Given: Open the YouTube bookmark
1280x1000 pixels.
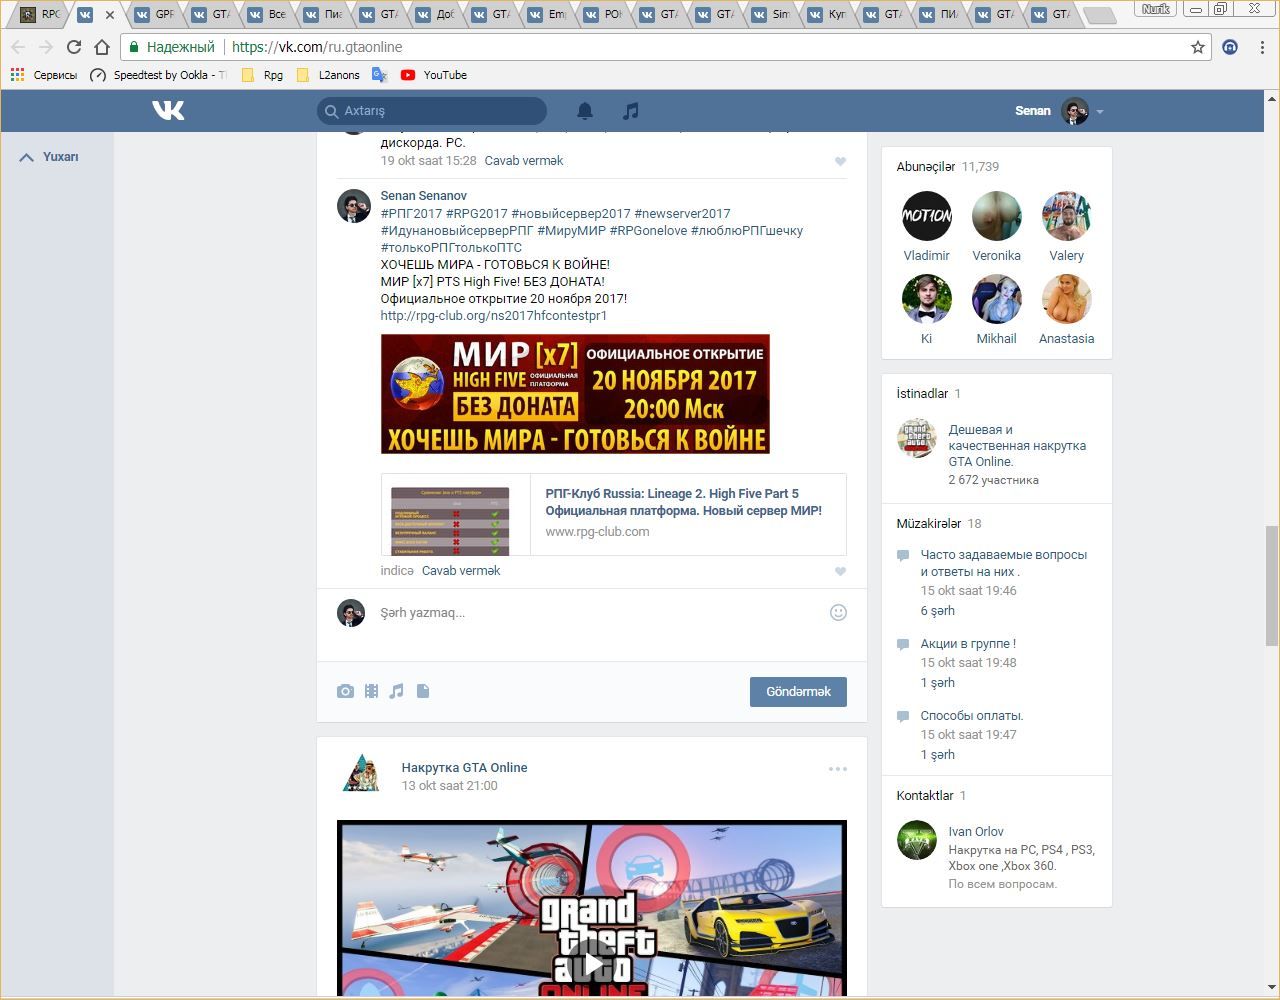Looking at the screenshot, I should pos(434,75).
